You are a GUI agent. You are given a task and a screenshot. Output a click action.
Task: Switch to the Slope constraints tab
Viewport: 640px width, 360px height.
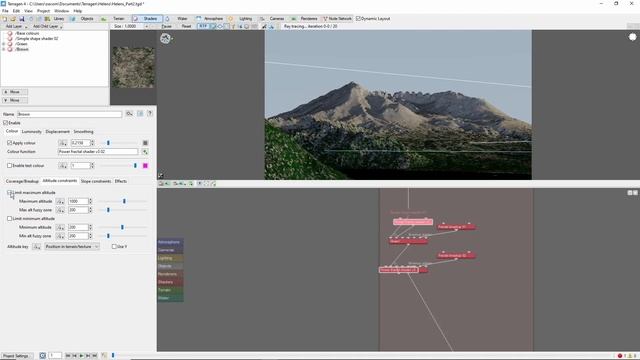click(x=96, y=181)
